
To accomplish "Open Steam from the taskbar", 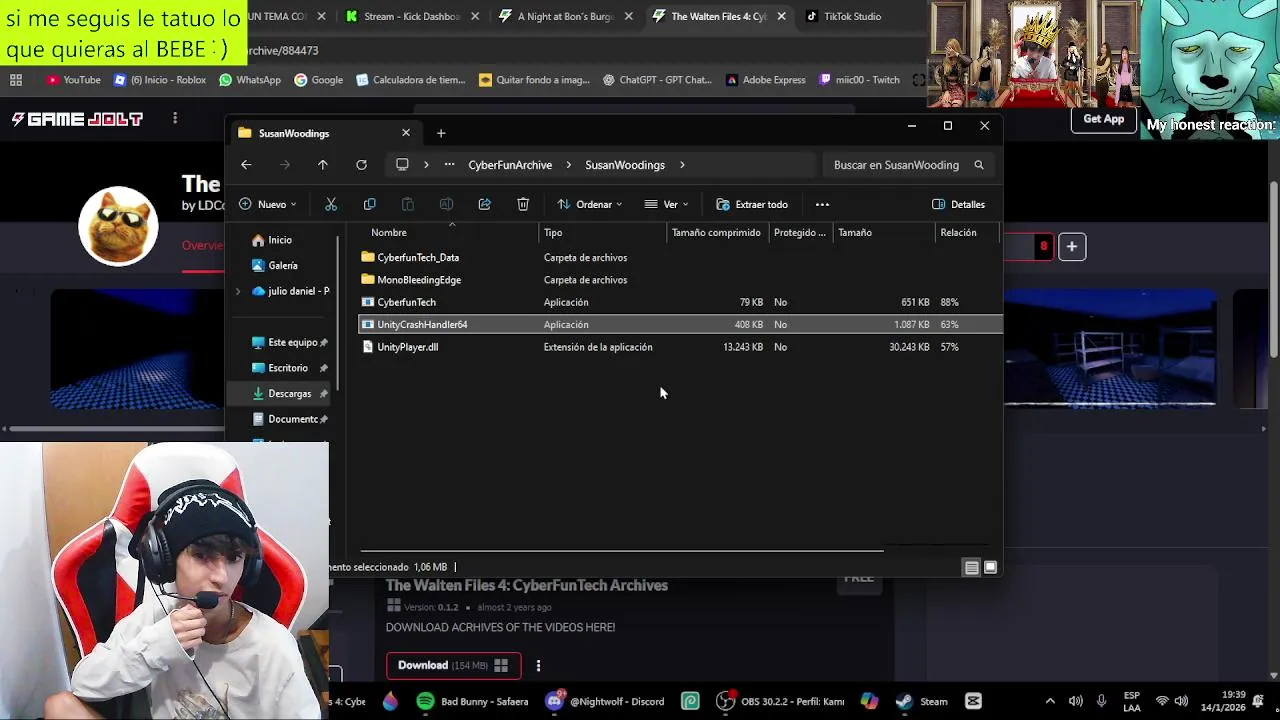I will tap(922, 701).
